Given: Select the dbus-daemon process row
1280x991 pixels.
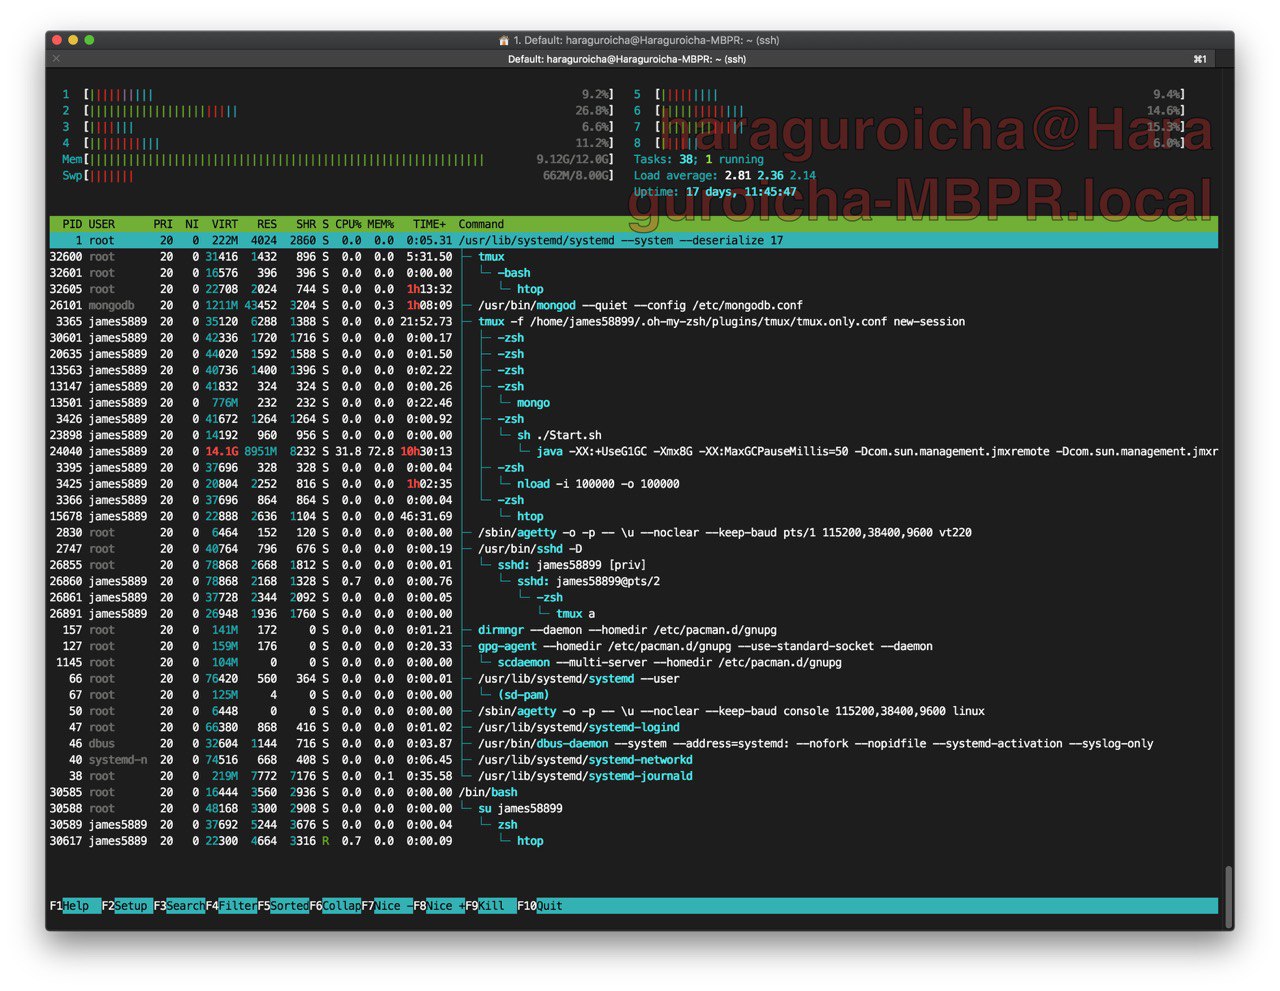Looking at the screenshot, I should [634, 744].
